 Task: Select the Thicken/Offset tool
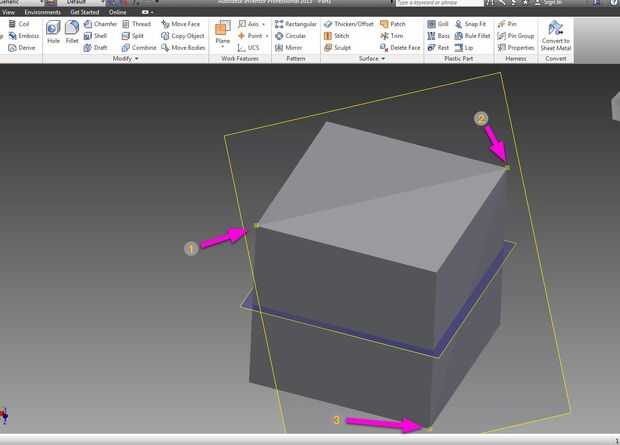click(x=349, y=24)
